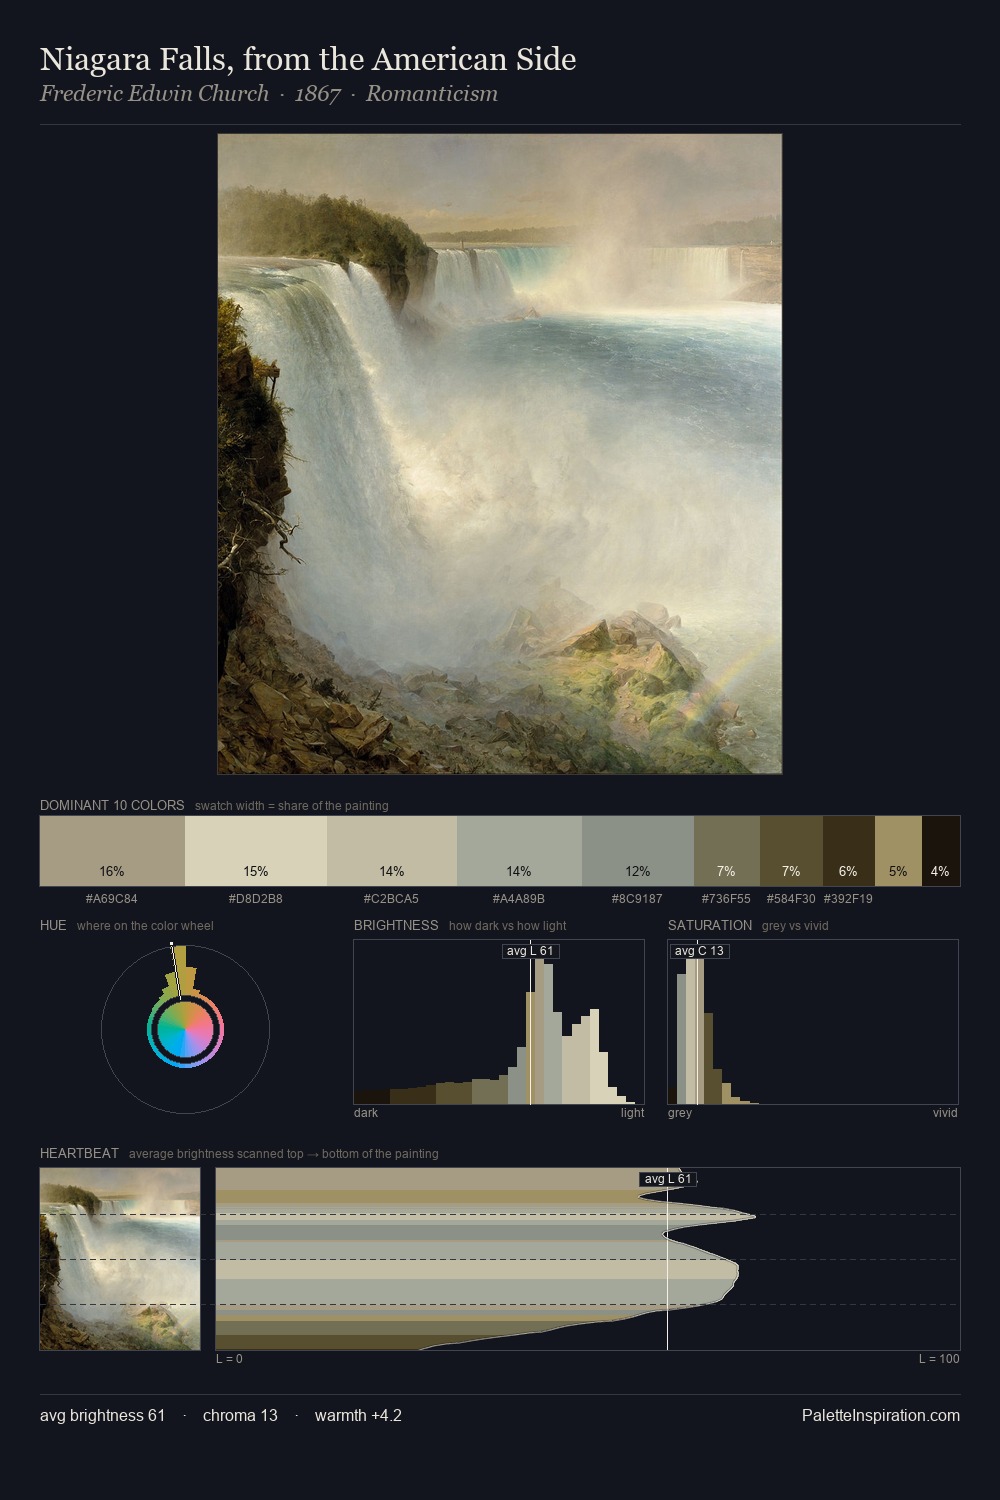Click the near-black 4% swatch
1000x1500 pixels.
[x=941, y=851]
